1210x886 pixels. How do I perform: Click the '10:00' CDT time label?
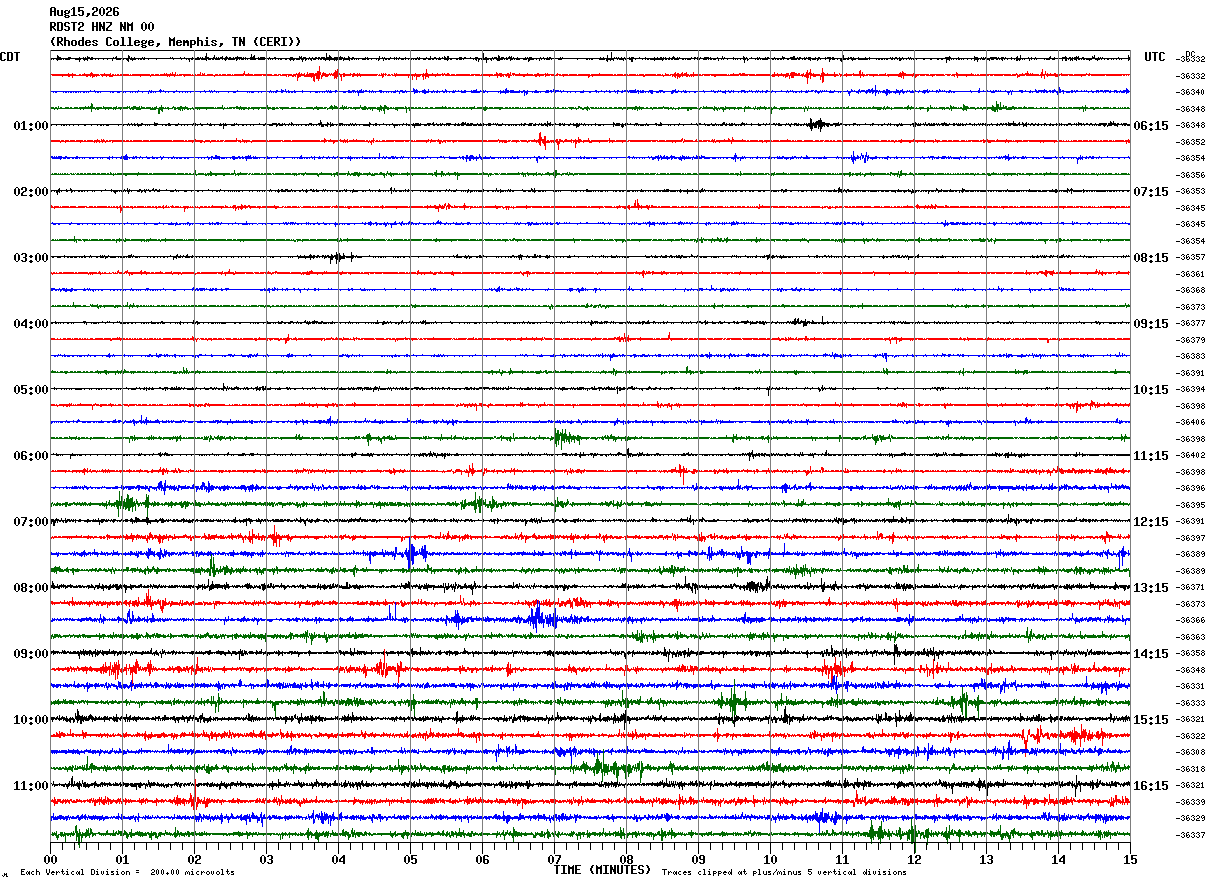click(31, 720)
